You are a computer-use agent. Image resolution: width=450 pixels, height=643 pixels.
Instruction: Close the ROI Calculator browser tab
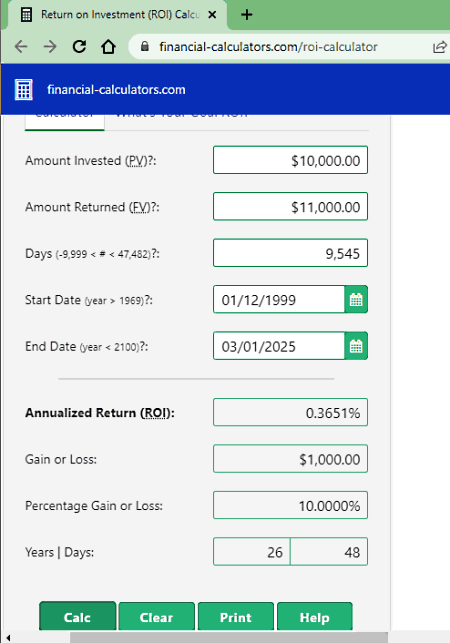point(212,15)
